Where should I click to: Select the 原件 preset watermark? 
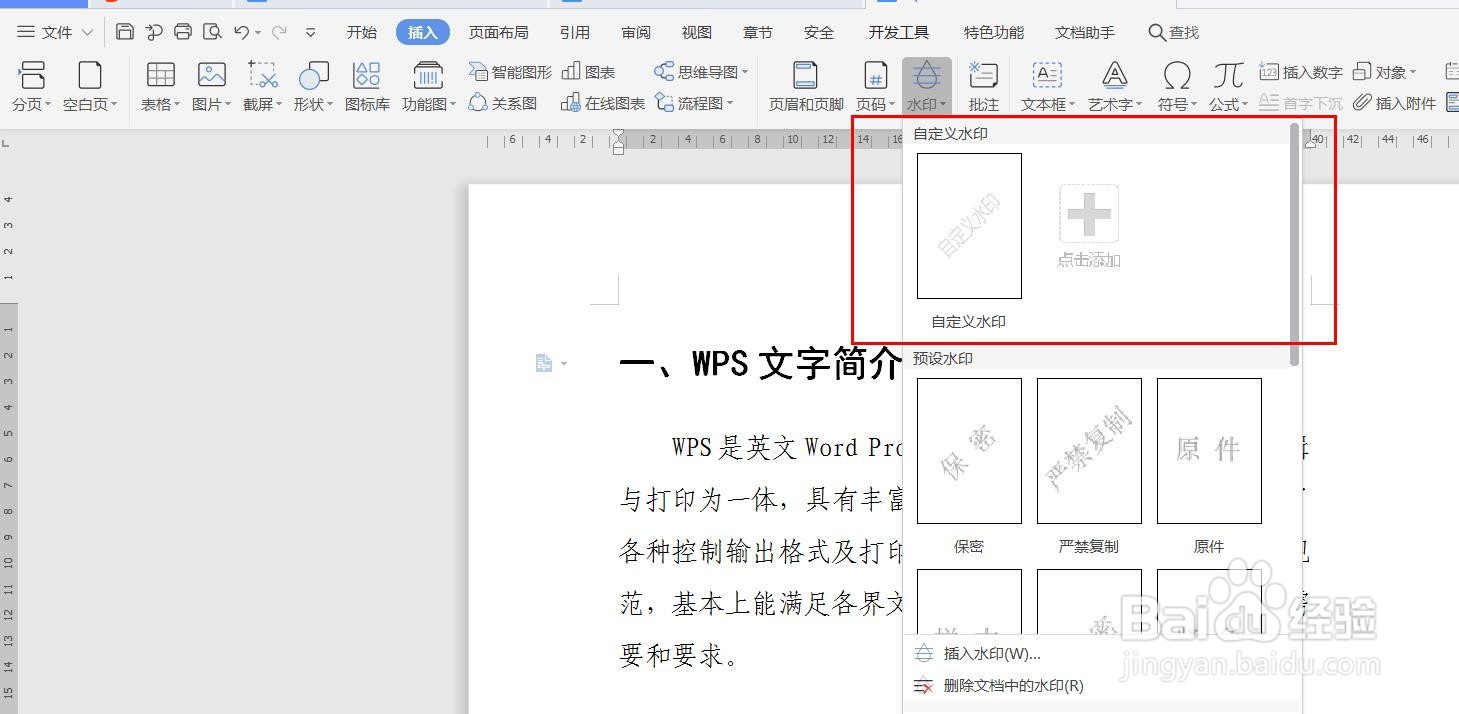click(1209, 451)
